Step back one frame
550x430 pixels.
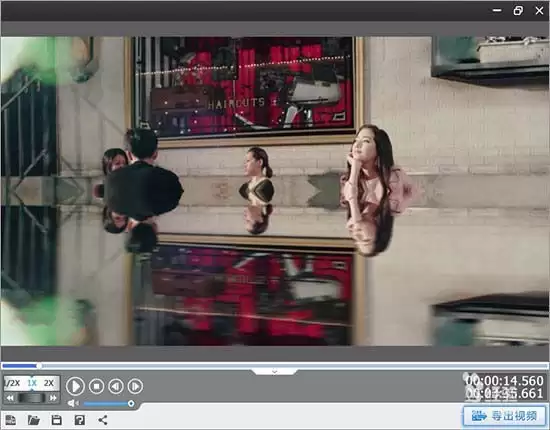coord(116,386)
